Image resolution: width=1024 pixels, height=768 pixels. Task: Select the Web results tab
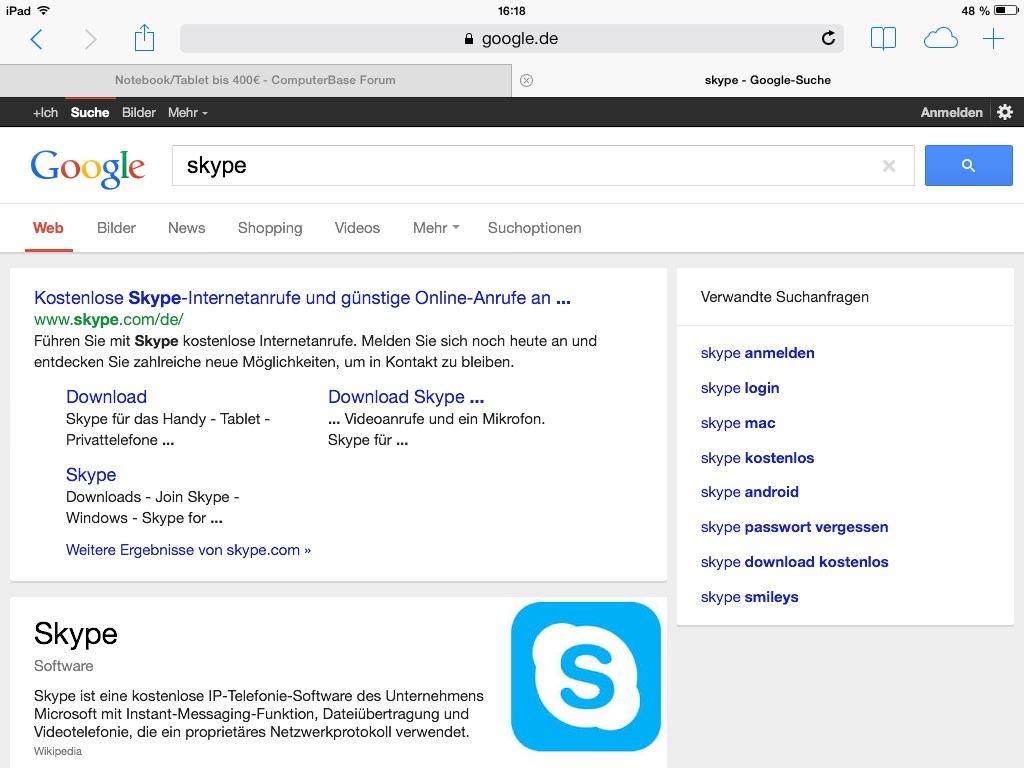pos(48,228)
